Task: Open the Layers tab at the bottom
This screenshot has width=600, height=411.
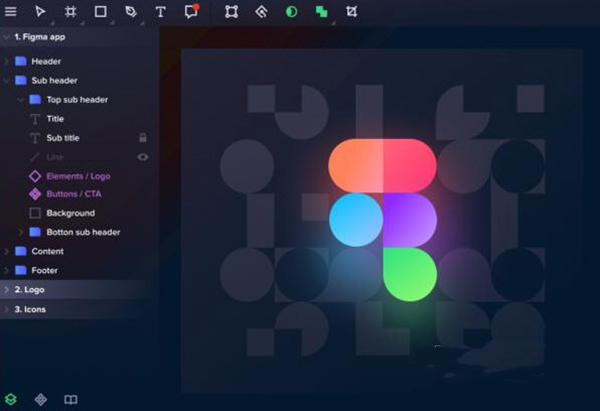Action: pos(11,399)
